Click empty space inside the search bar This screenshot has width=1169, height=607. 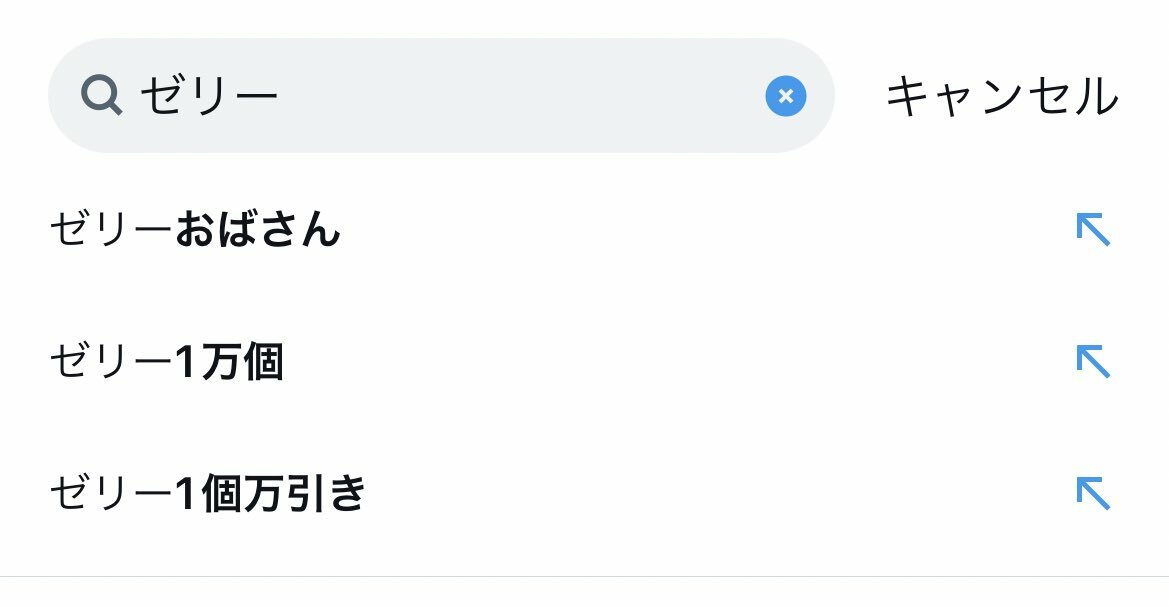click(x=520, y=96)
